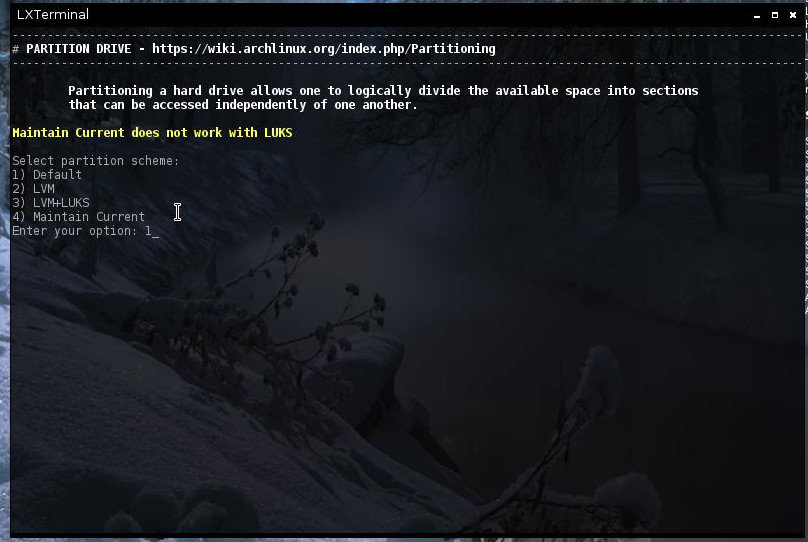The height and width of the screenshot is (542, 808).
Task: Maximize the LXTerminal window
Action: tap(775, 15)
